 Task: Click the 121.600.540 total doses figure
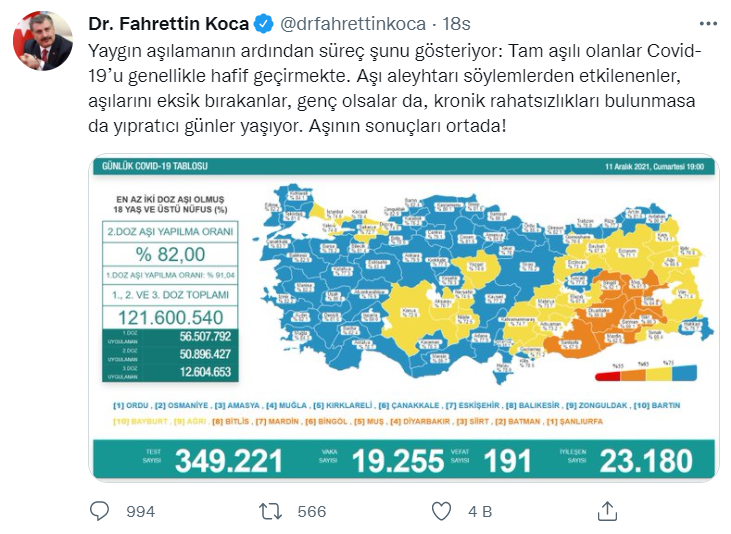pos(171,318)
